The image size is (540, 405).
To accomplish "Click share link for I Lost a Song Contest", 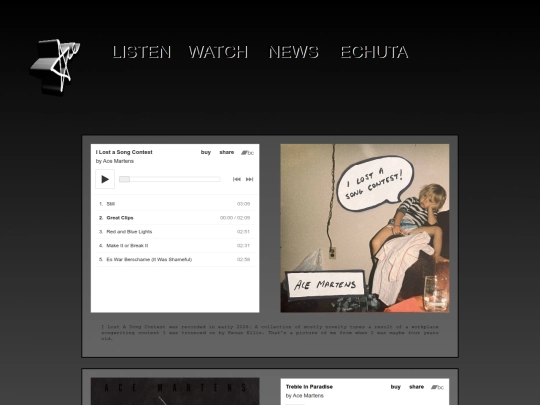I will coord(227,152).
